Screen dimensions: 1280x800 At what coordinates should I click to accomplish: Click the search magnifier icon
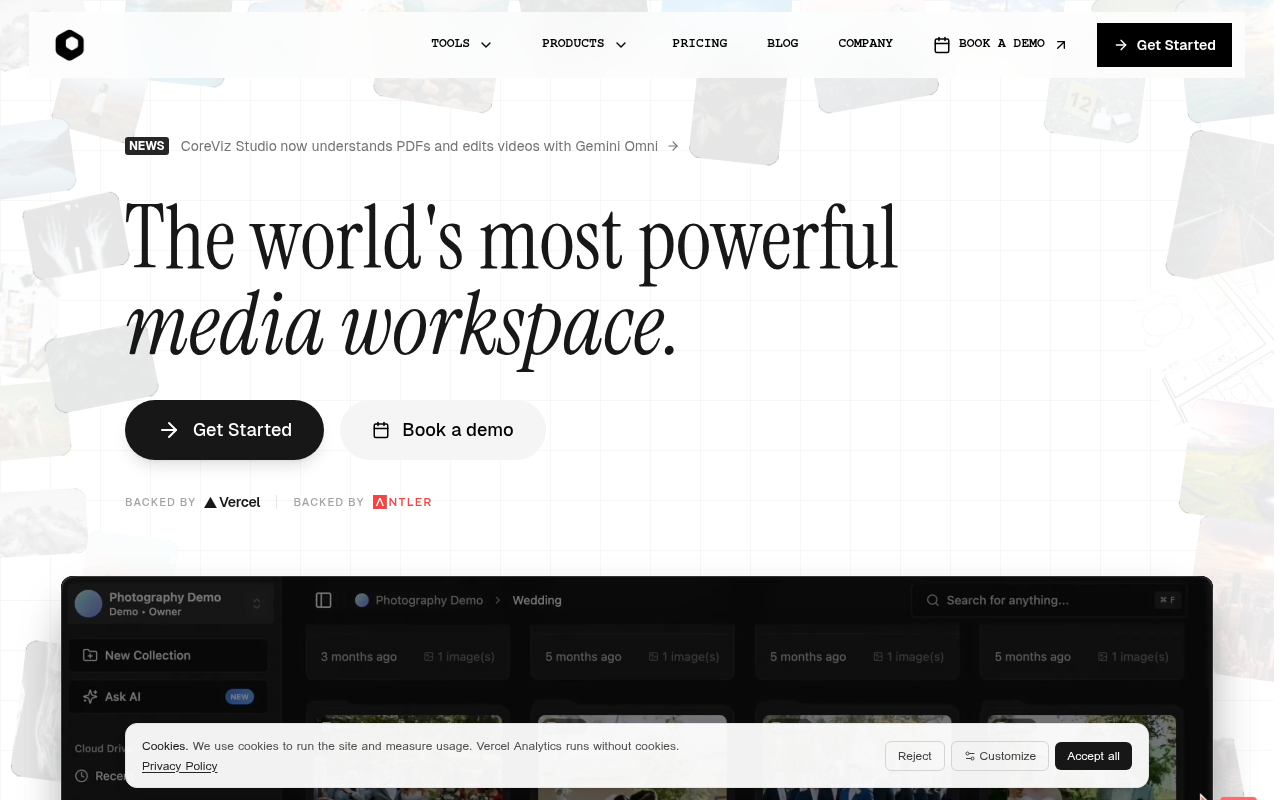click(933, 600)
